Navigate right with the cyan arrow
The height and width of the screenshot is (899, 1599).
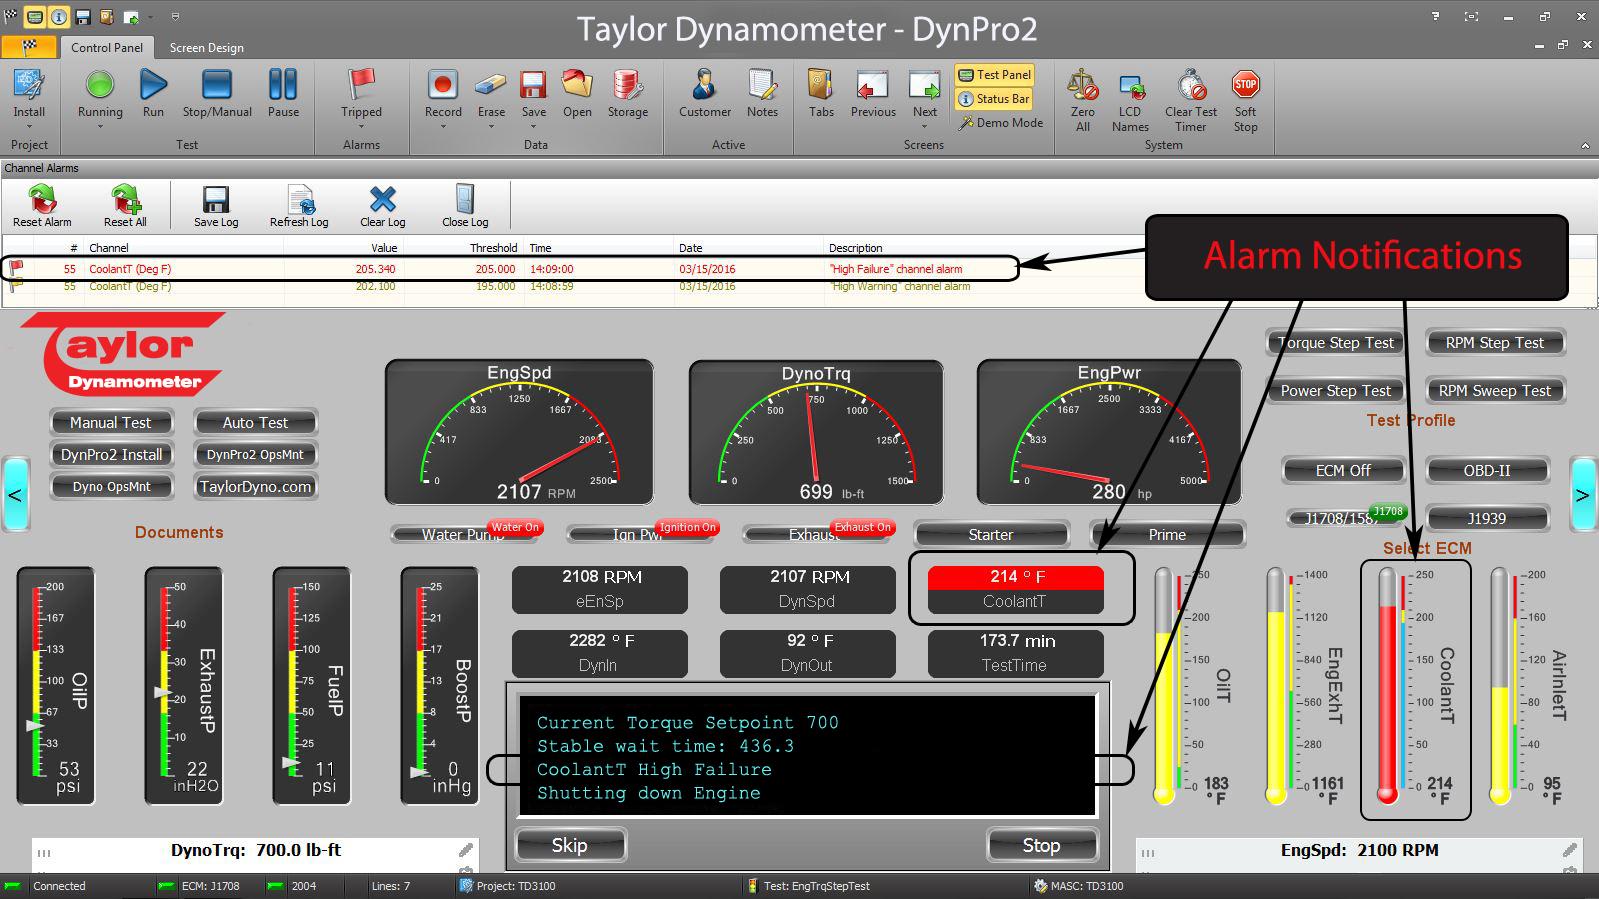pyautogui.click(x=1583, y=493)
